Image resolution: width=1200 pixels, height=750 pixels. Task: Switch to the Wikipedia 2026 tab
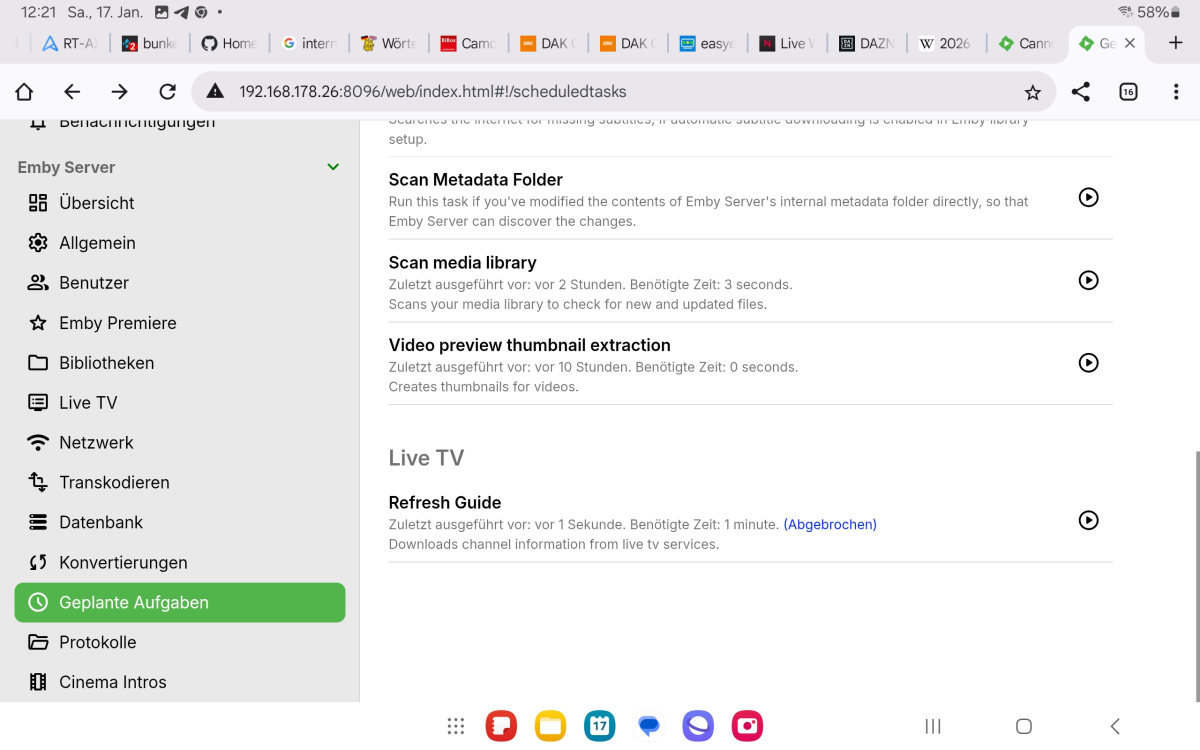point(945,44)
